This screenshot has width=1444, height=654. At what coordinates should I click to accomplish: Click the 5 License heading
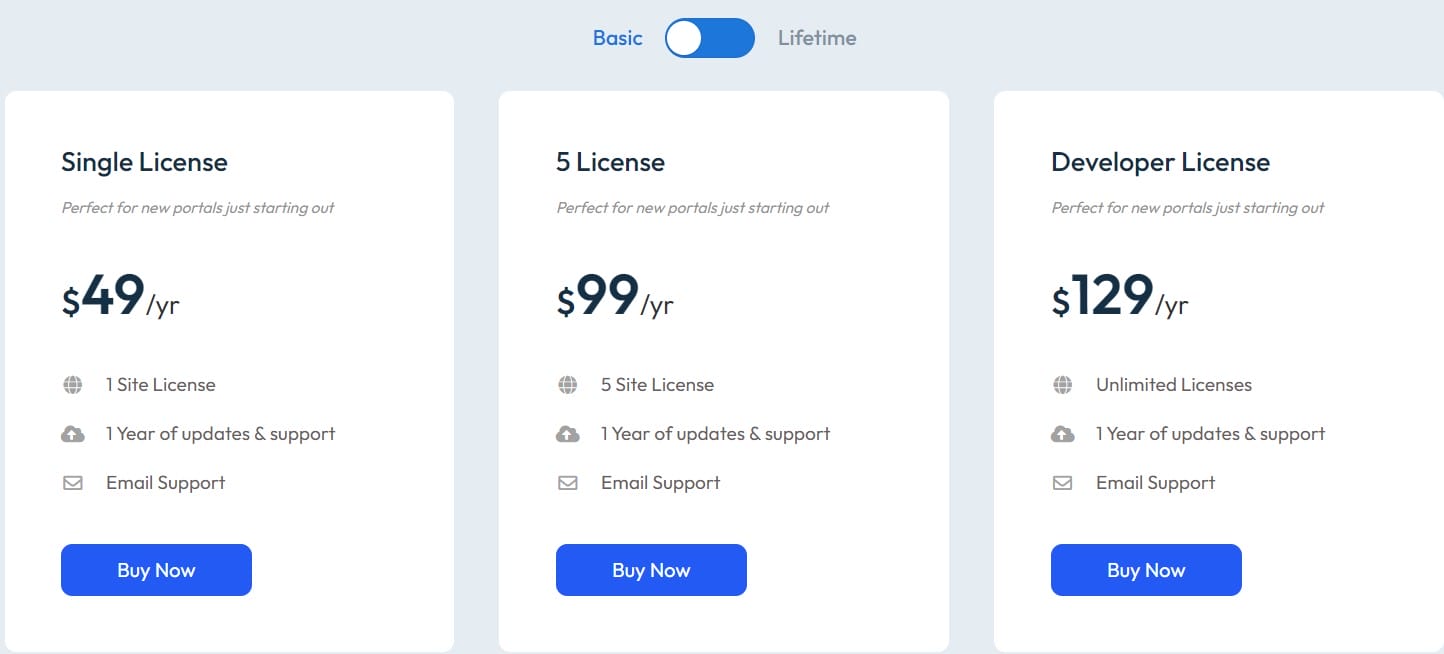tap(610, 162)
